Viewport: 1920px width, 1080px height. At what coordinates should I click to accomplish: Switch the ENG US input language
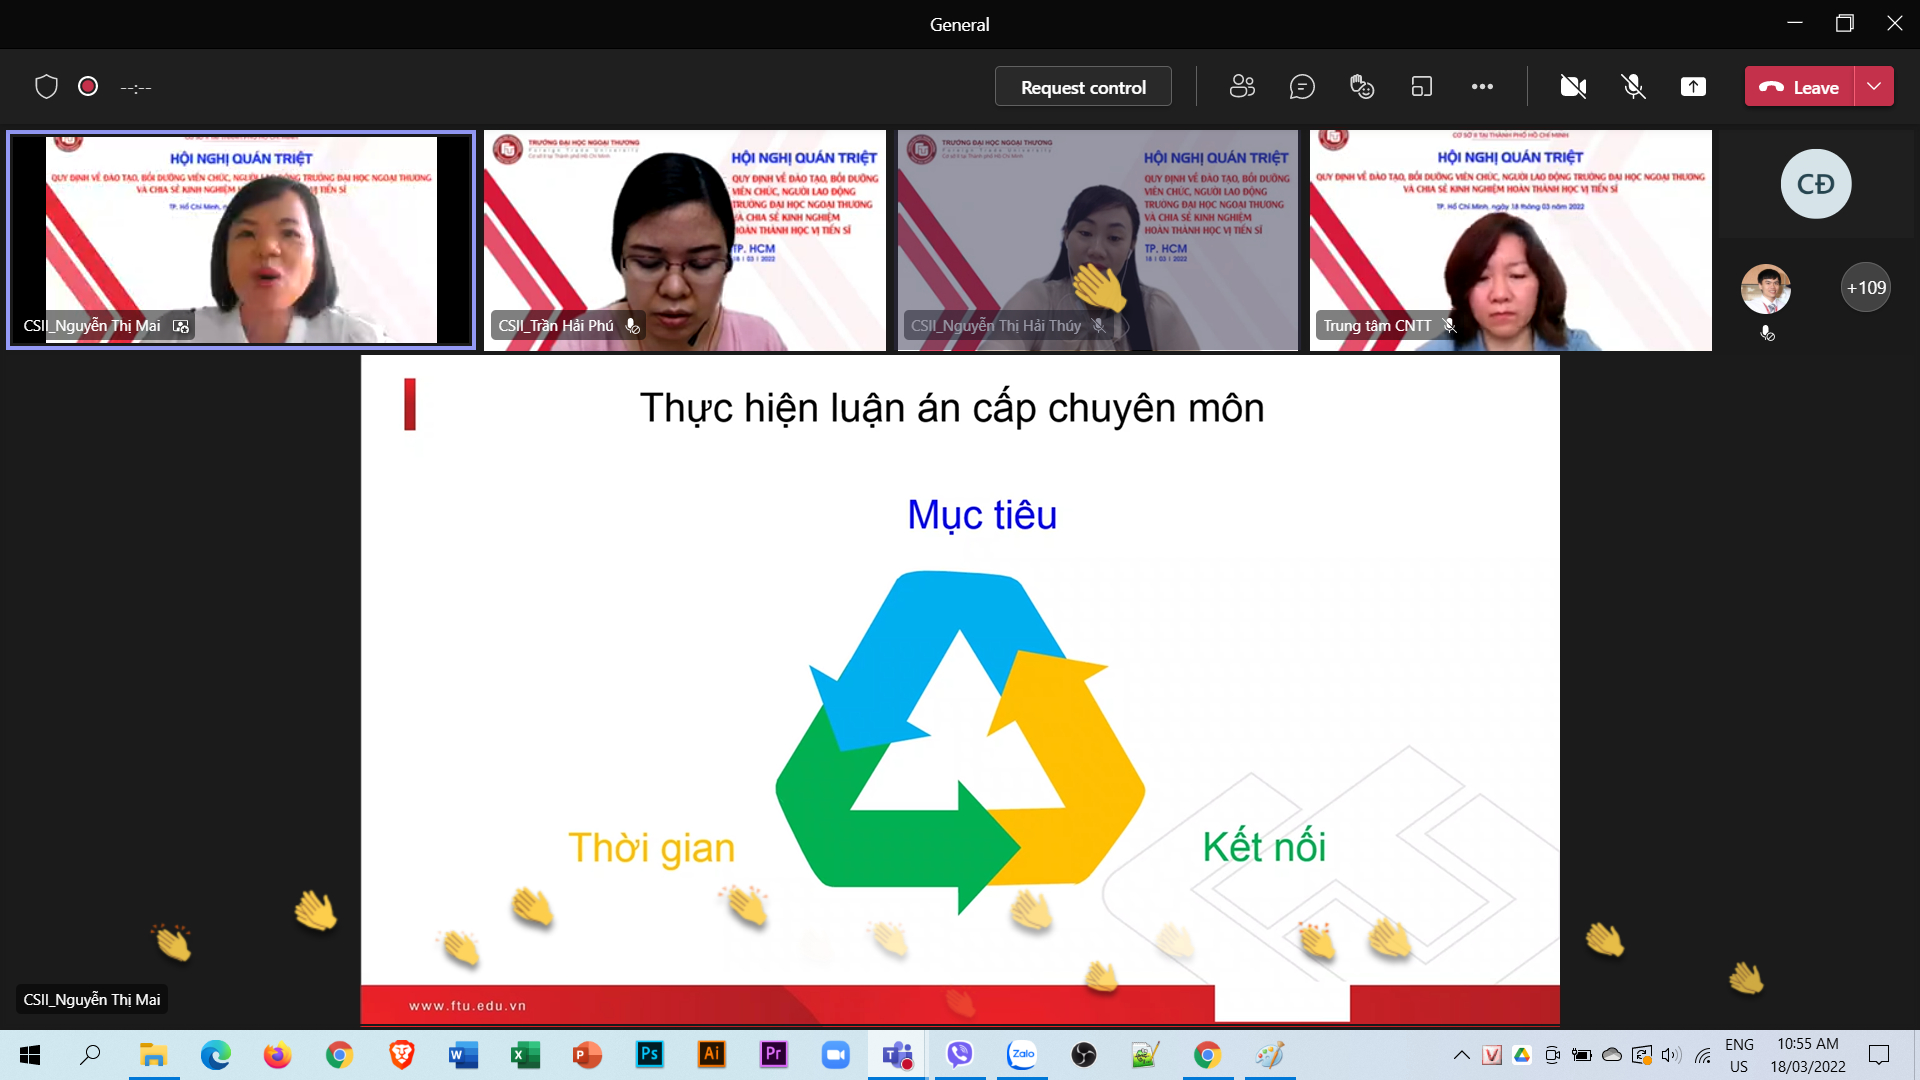tap(1739, 1055)
